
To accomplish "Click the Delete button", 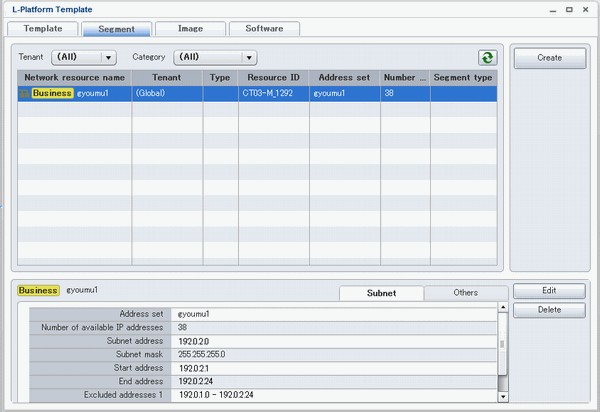I will [549, 310].
